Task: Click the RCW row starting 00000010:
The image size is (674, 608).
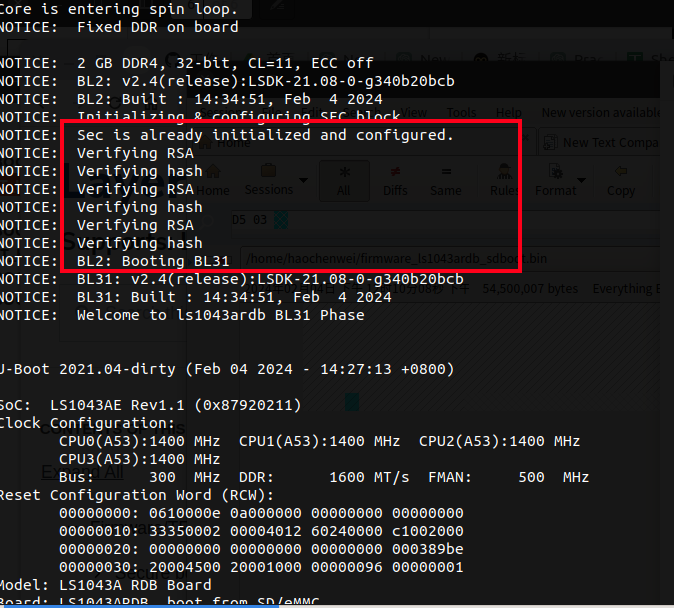Action: 261,531
